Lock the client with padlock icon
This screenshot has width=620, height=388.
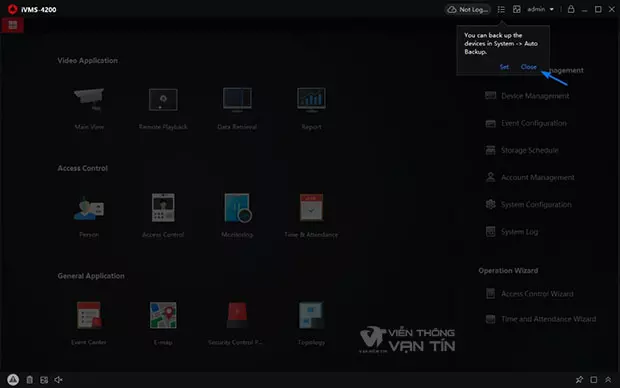click(571, 9)
